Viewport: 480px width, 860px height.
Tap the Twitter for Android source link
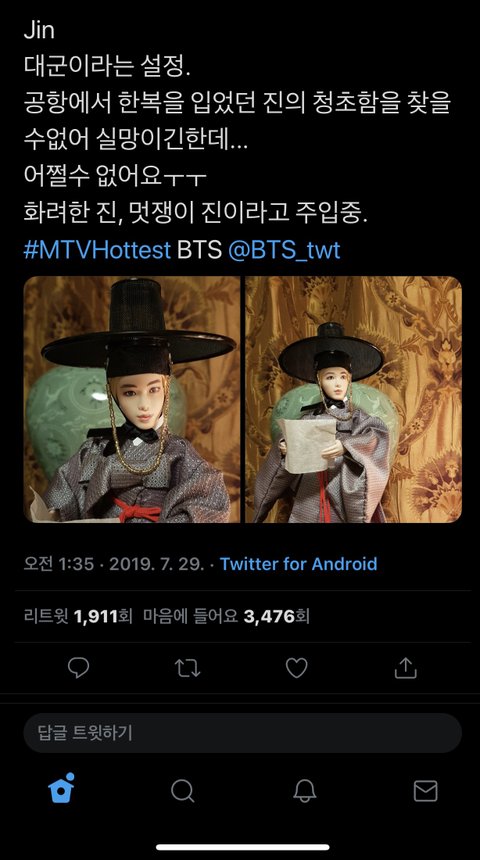[x=298, y=564]
